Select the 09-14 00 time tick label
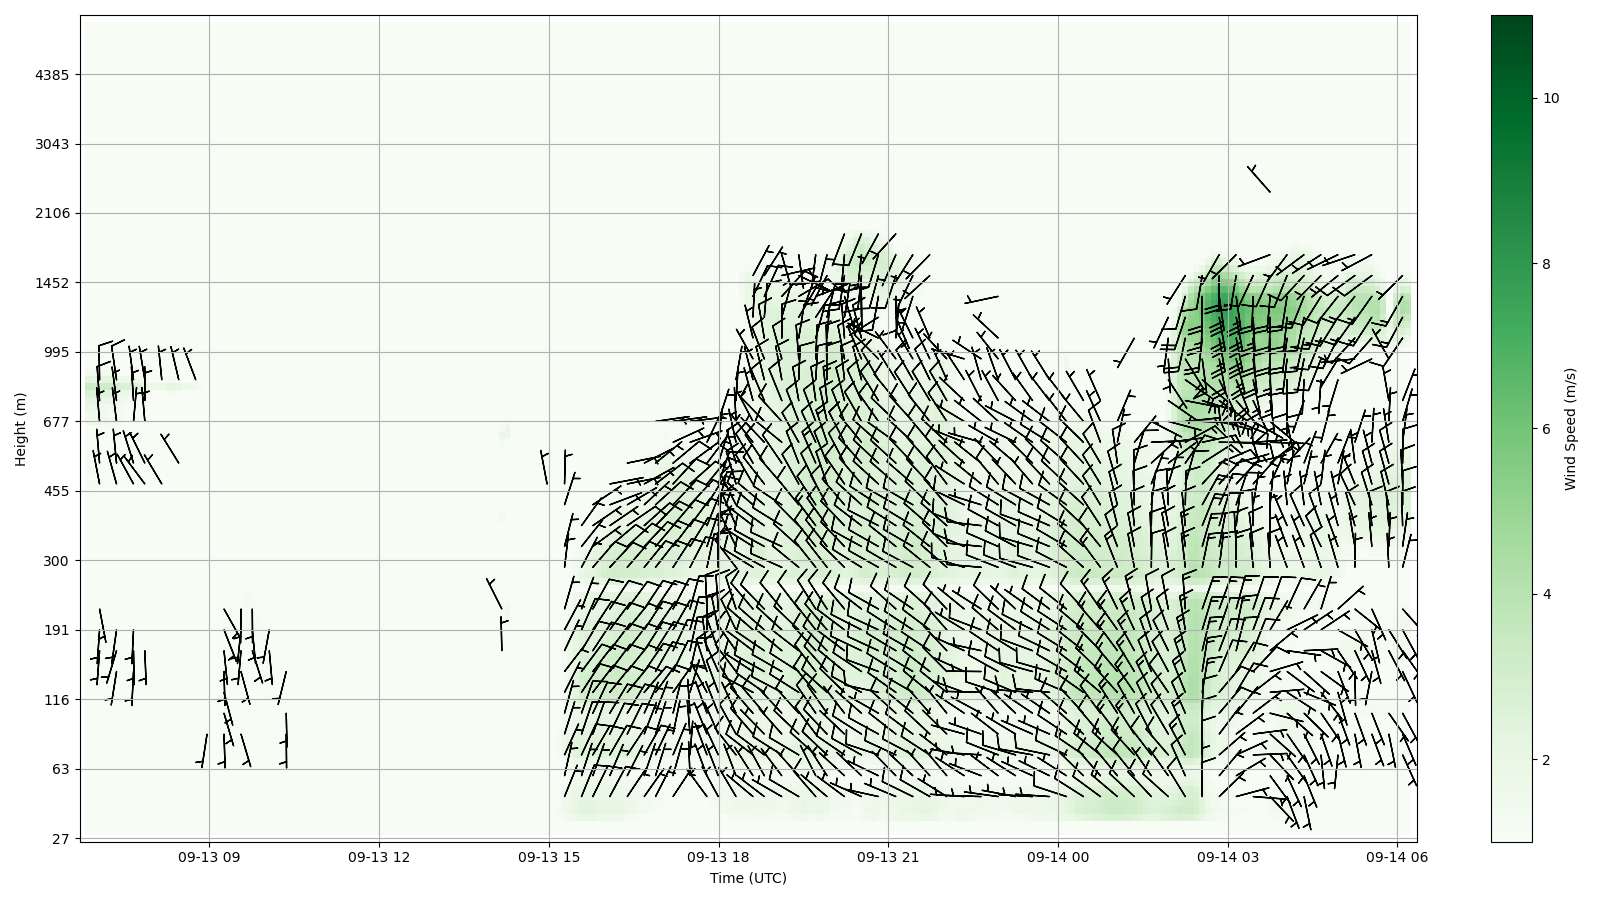The image size is (1600, 900). pyautogui.click(x=1058, y=857)
